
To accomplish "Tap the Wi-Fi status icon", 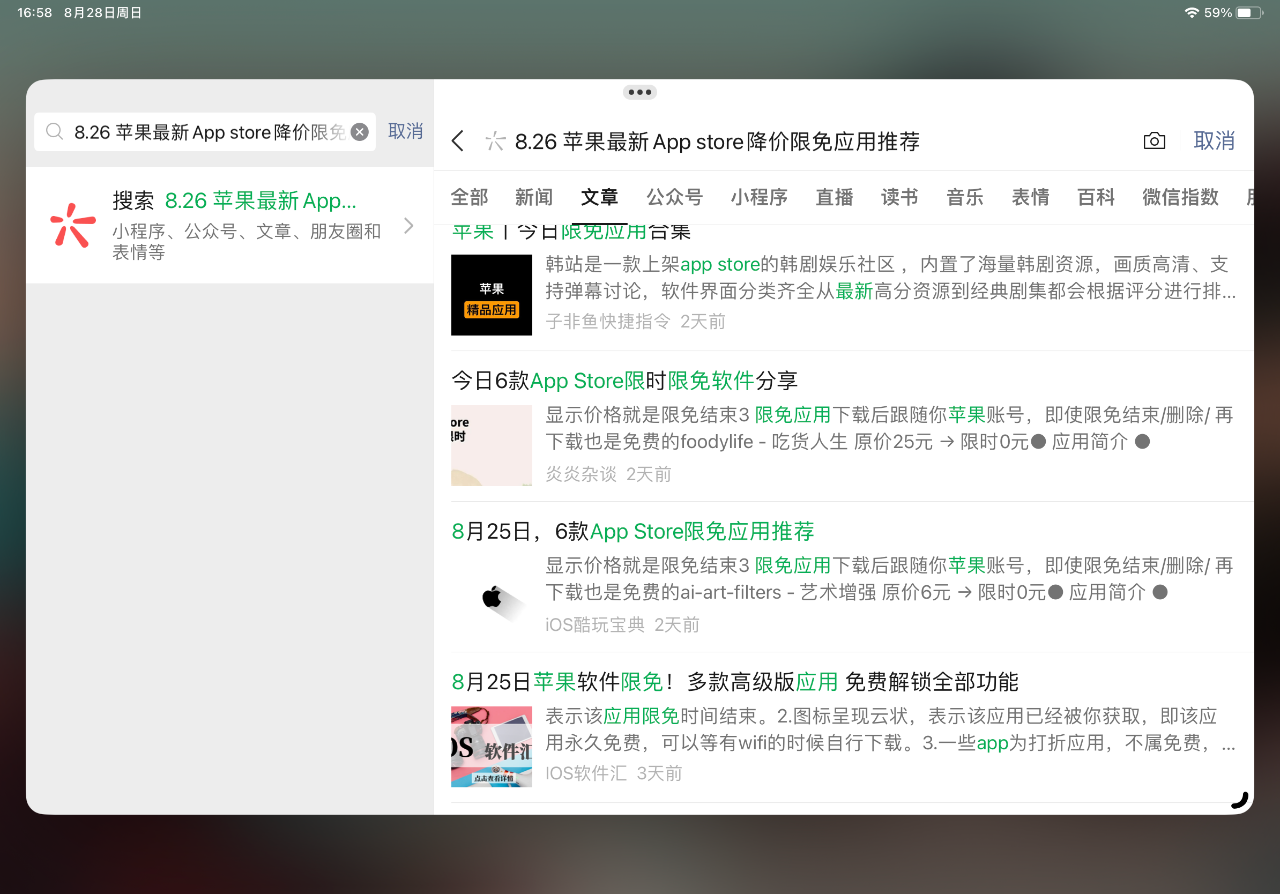I will [1191, 13].
